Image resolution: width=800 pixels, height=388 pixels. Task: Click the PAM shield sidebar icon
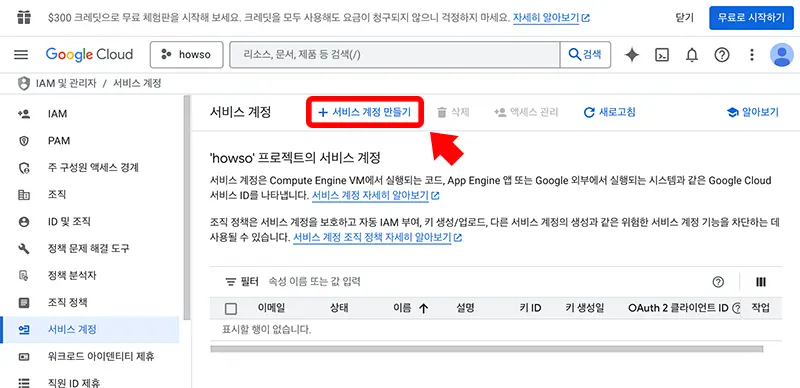click(x=23, y=141)
